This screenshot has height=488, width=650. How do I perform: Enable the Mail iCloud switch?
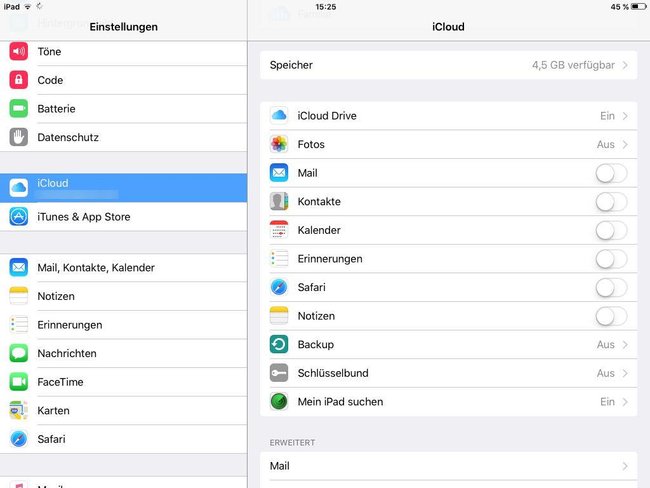[611, 173]
